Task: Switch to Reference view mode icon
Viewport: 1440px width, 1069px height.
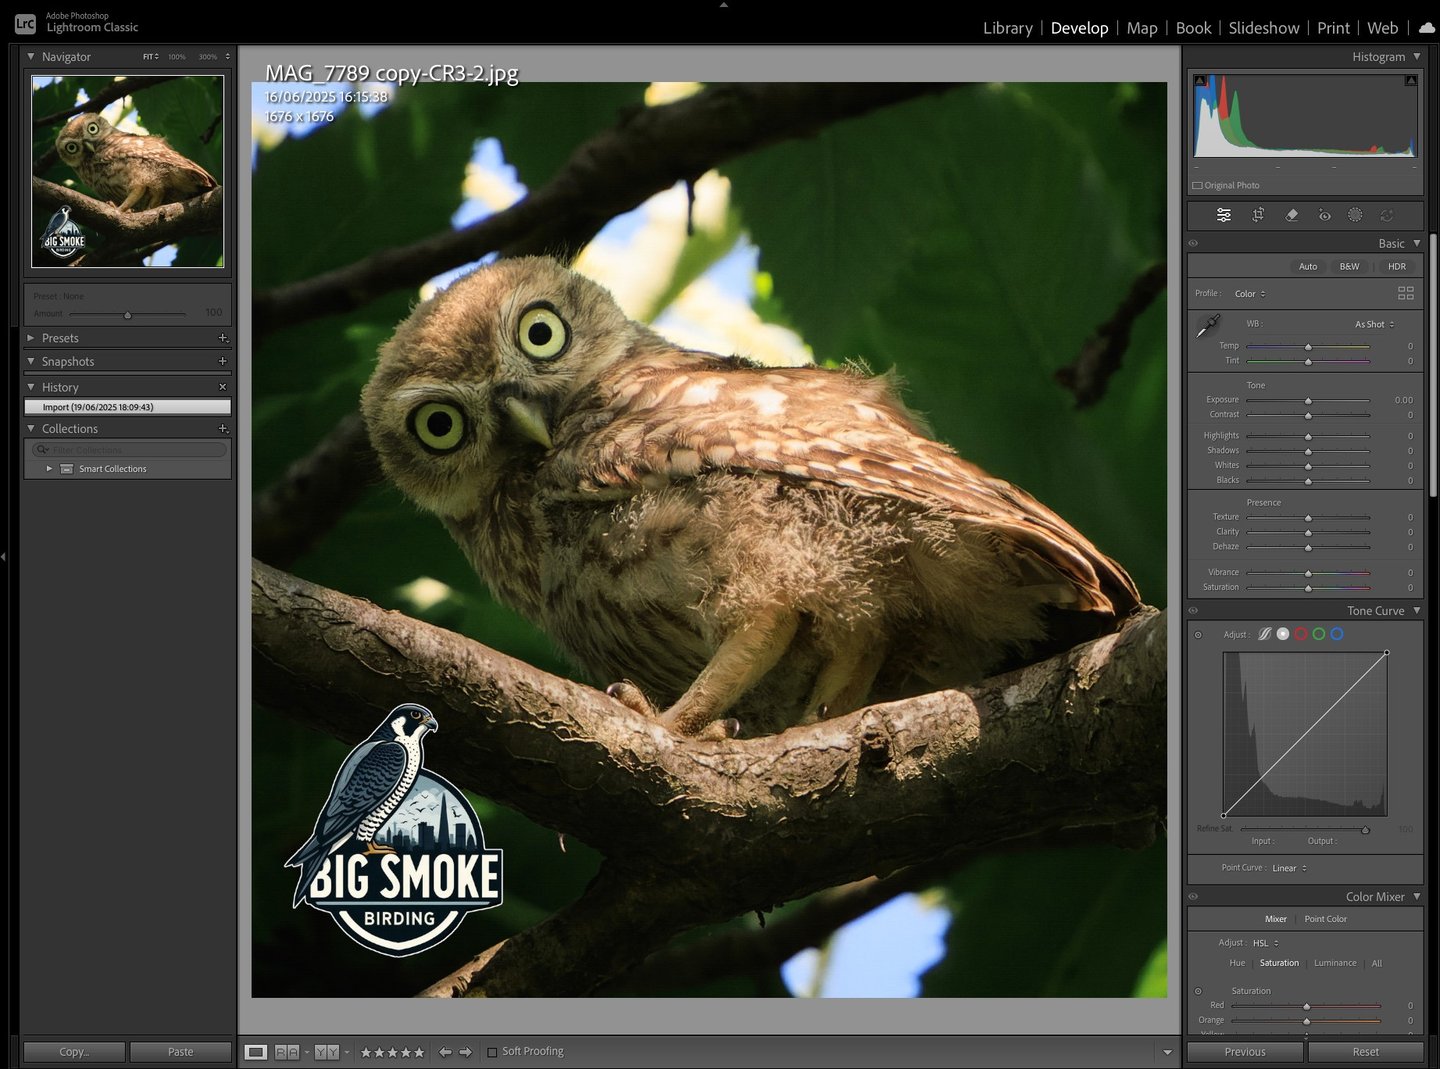Action: pos(287,1052)
